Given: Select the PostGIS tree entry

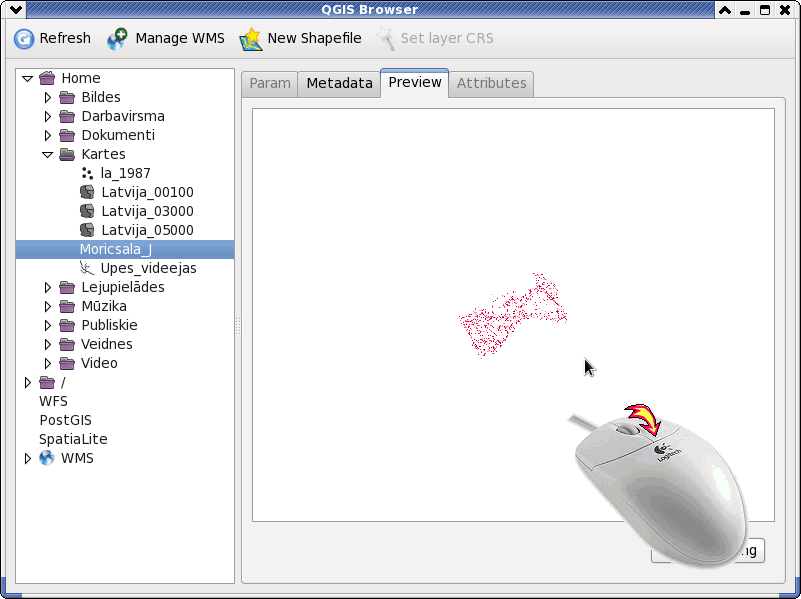Looking at the screenshot, I should click(65, 420).
